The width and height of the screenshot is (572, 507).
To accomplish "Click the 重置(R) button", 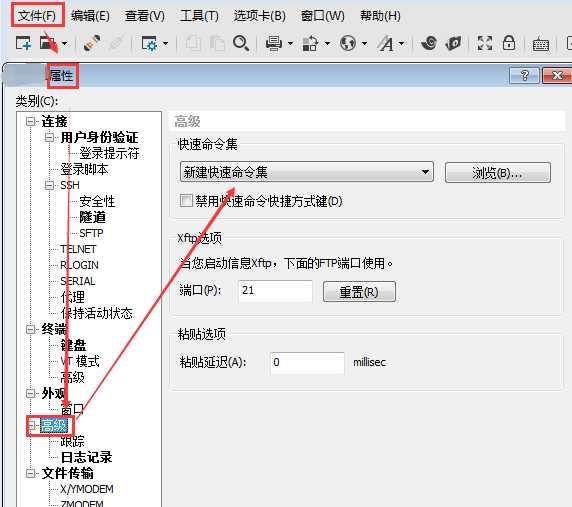I will [x=359, y=292].
